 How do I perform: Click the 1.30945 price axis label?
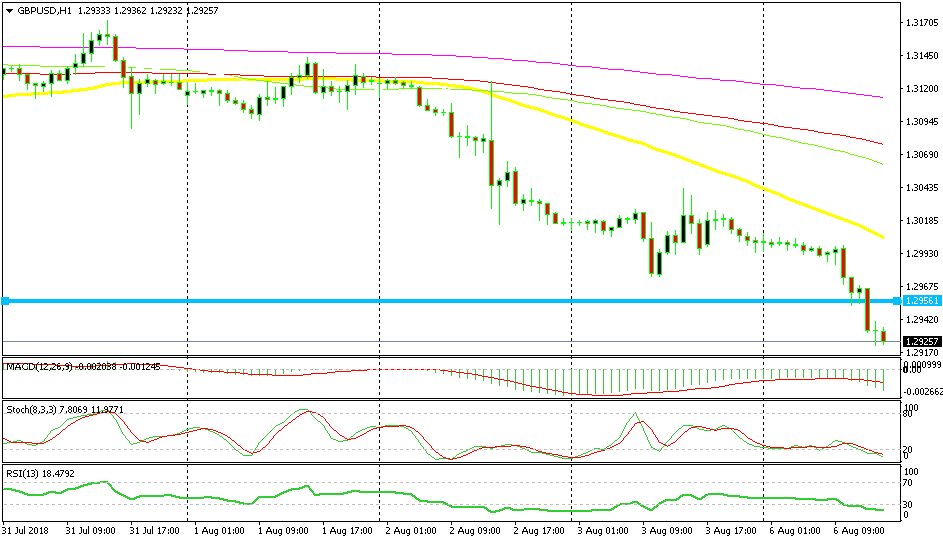pos(921,122)
